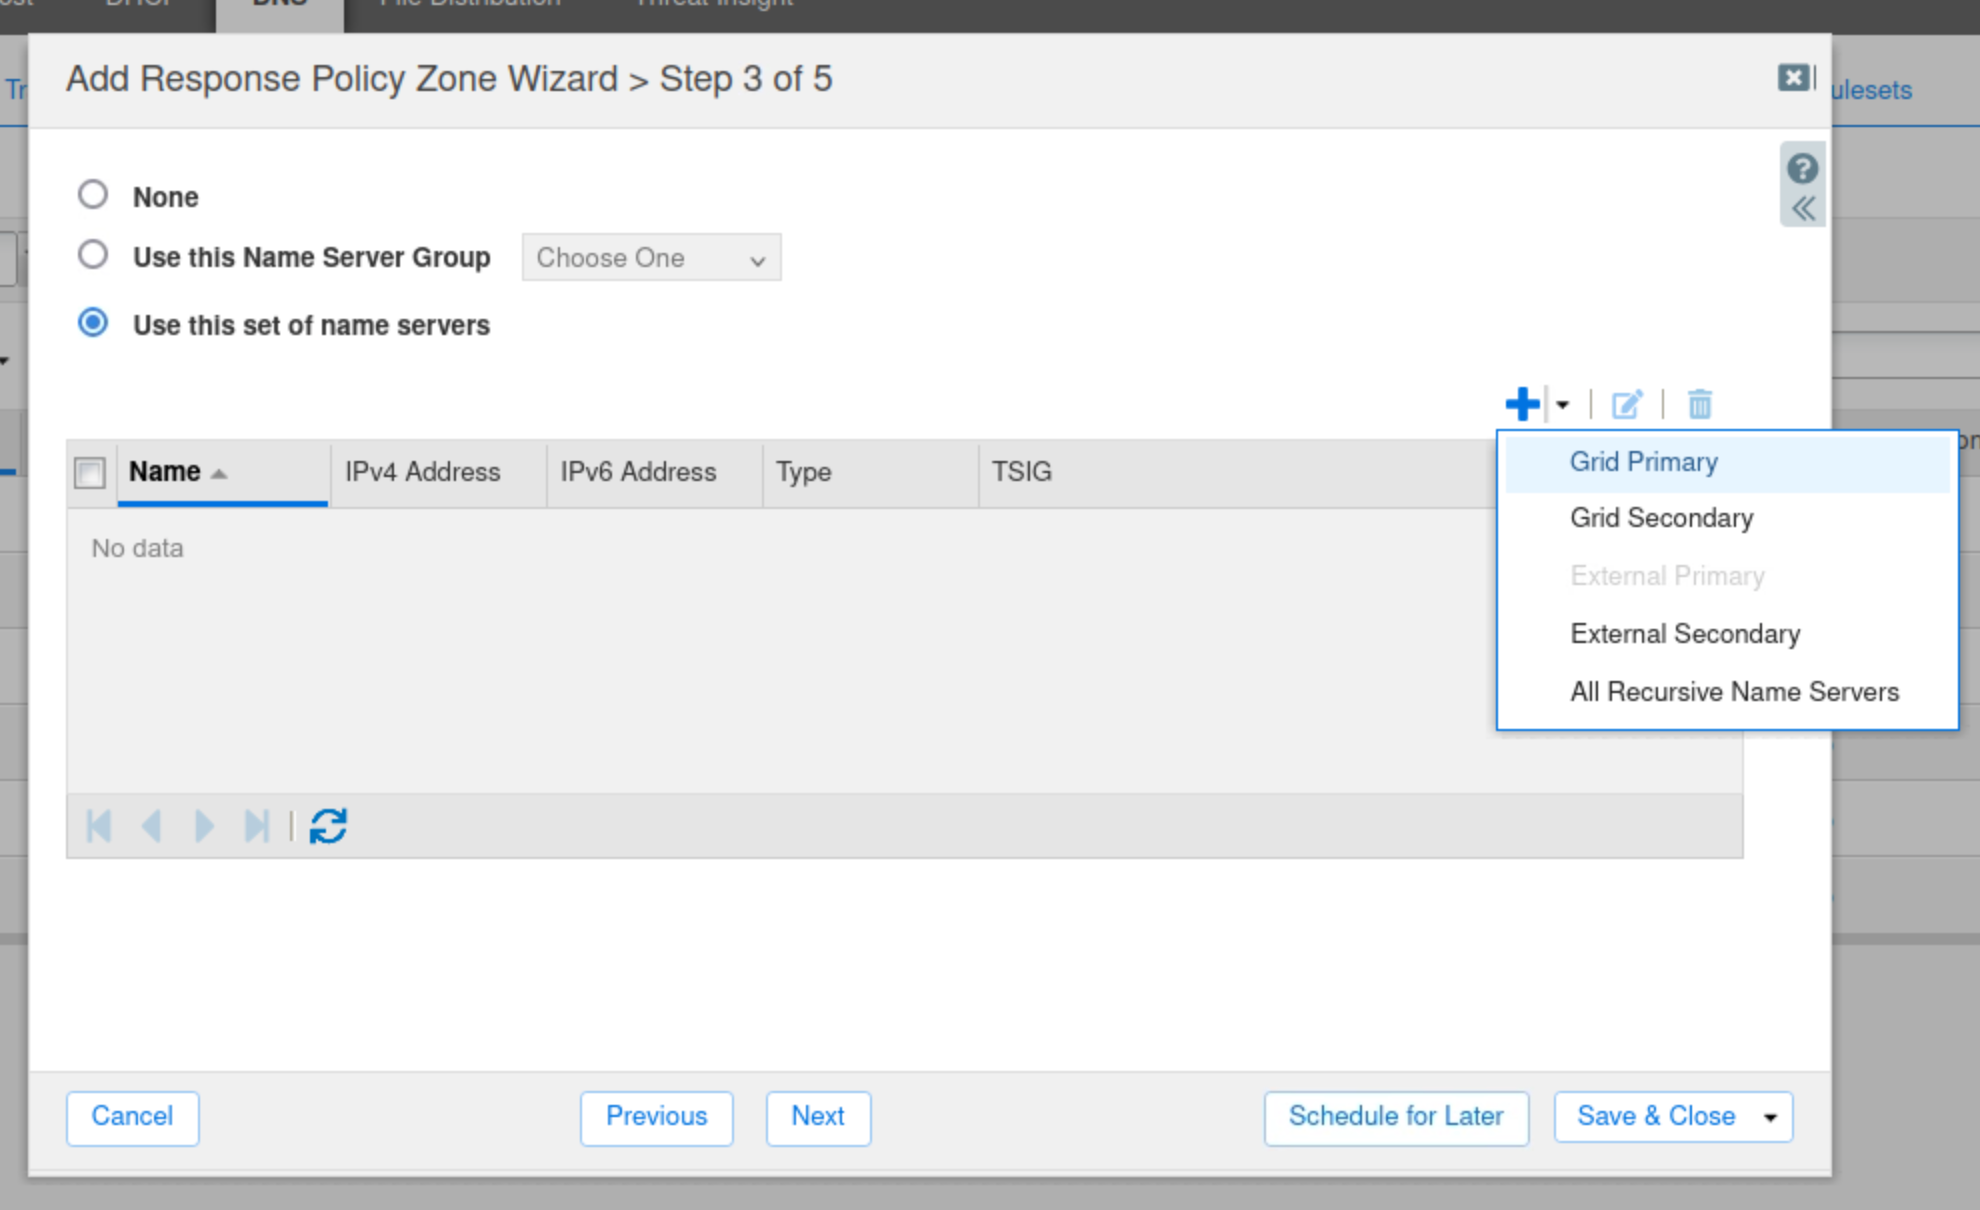Sort by Name column header
1980x1210 pixels.
pyautogui.click(x=166, y=472)
